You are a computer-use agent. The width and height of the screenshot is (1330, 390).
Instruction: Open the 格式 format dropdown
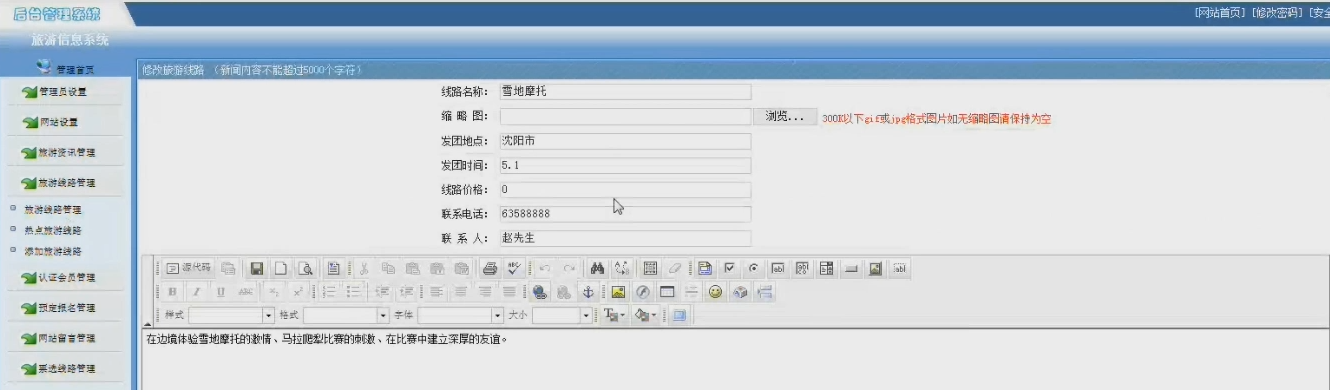(x=346, y=315)
